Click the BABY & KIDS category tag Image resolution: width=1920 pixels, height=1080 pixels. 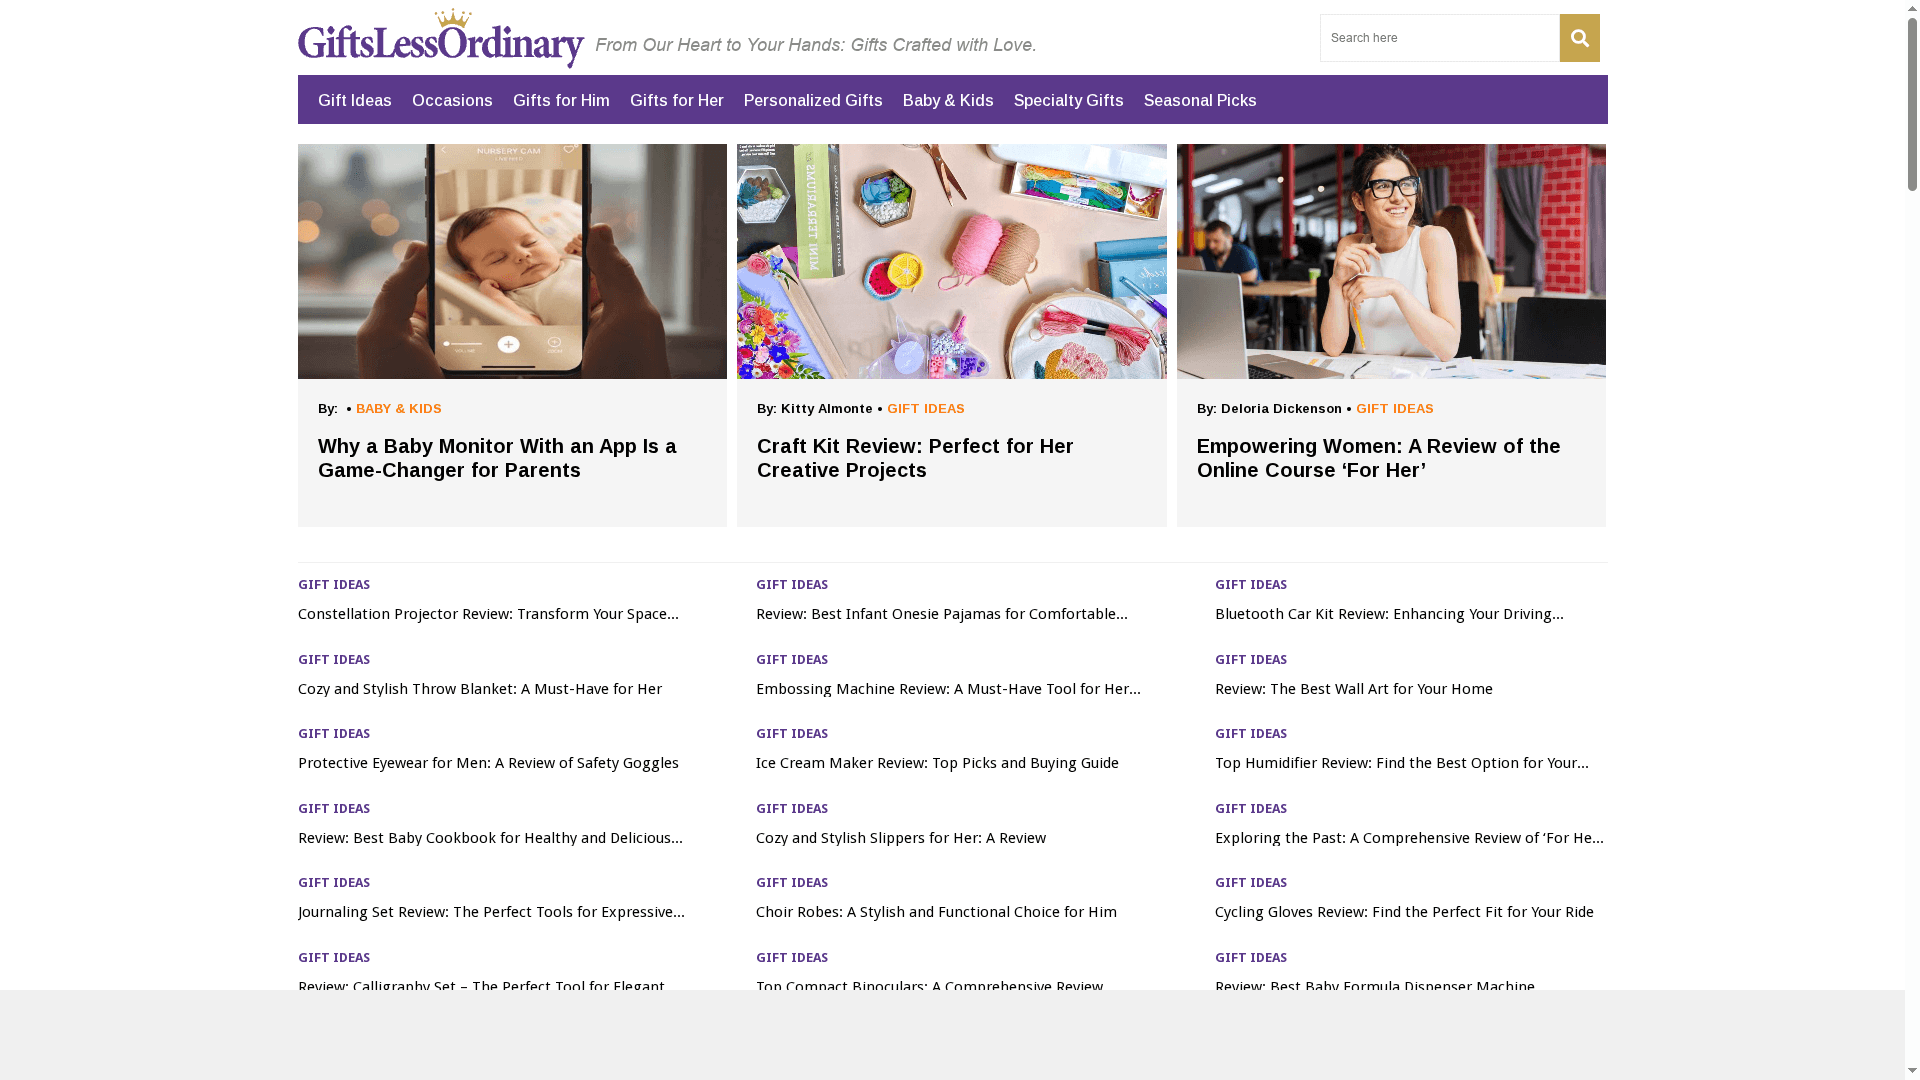pyautogui.click(x=398, y=408)
